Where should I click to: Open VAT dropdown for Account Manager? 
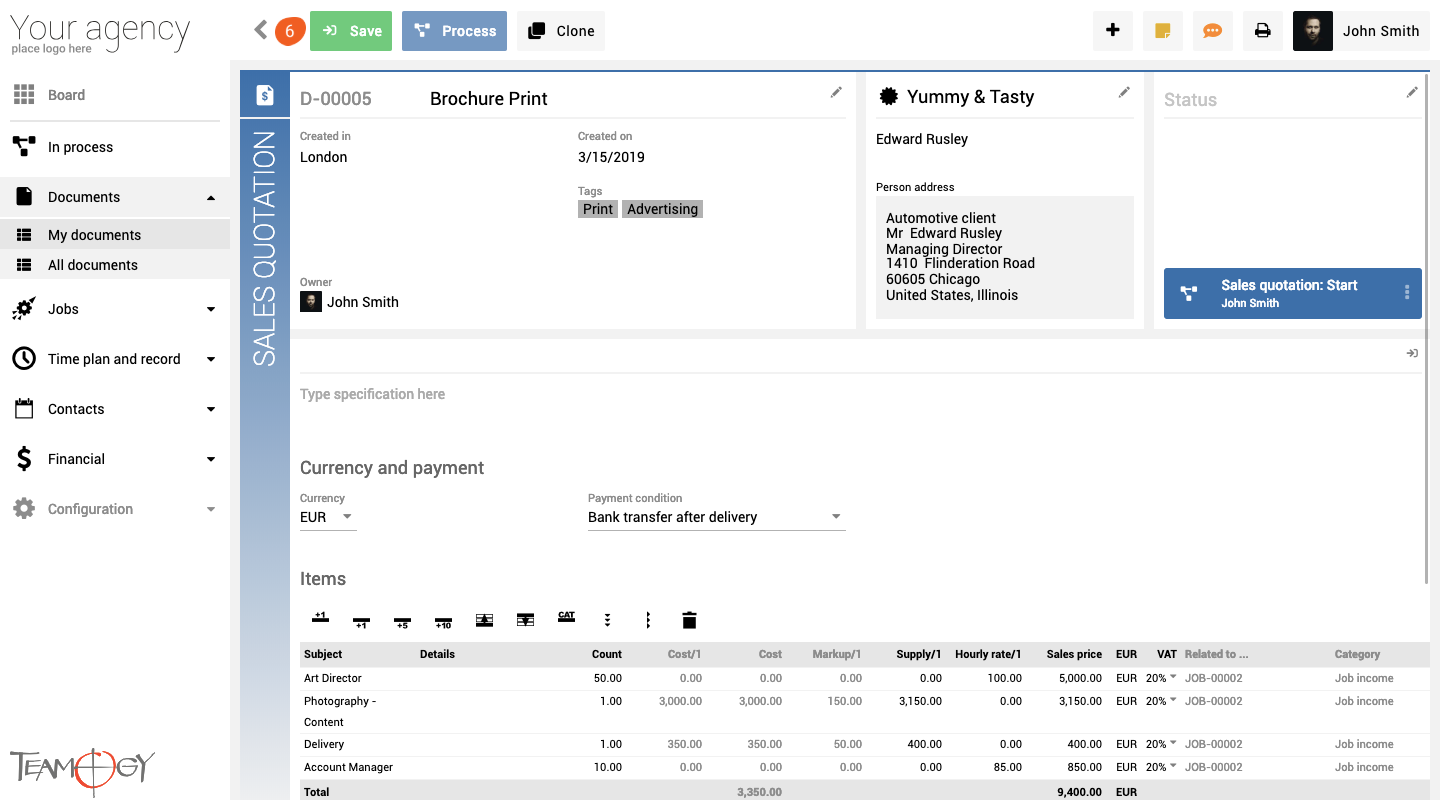(x=1161, y=767)
